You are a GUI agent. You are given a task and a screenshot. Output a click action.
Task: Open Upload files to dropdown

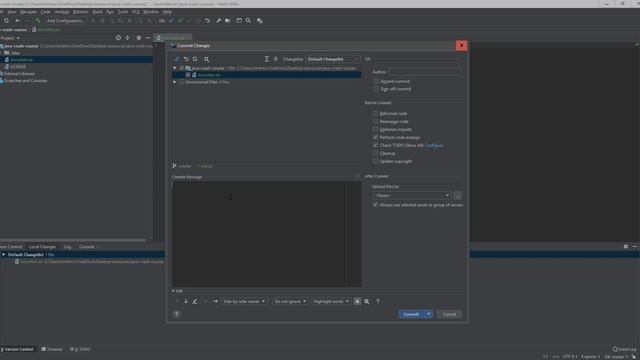[x=411, y=196]
